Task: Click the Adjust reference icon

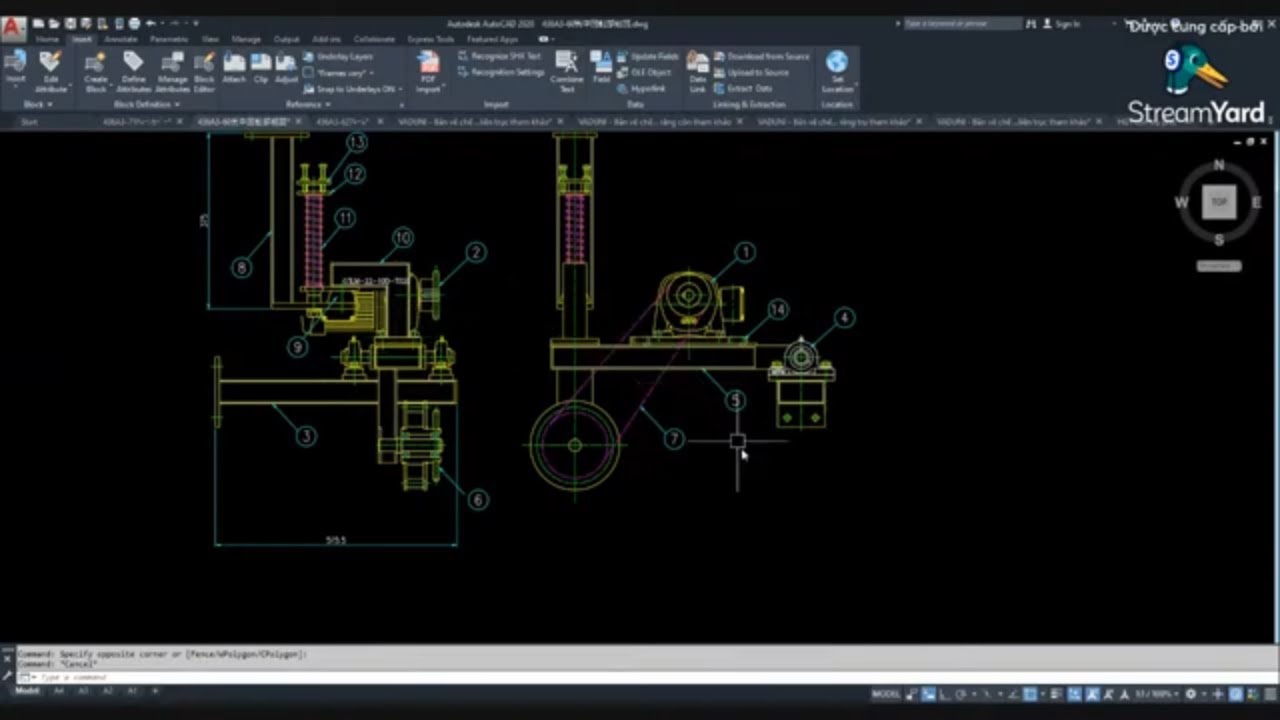Action: pyautogui.click(x=286, y=63)
